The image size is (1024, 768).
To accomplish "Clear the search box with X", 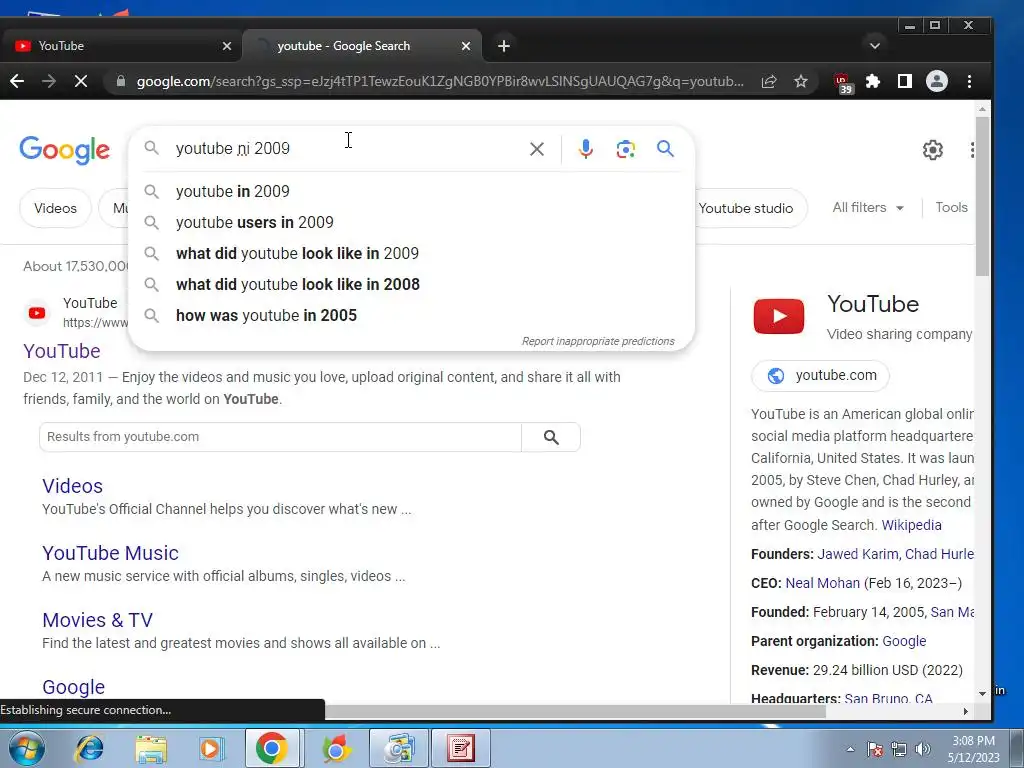I will (x=537, y=149).
